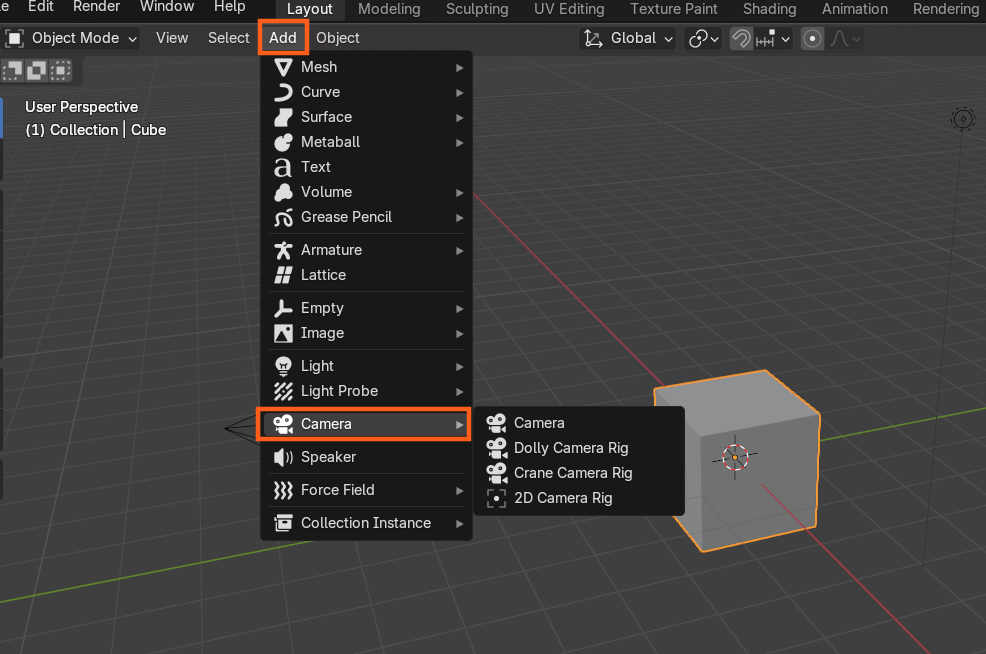Open the View menu
Image resolution: width=986 pixels, height=654 pixels.
click(x=172, y=38)
